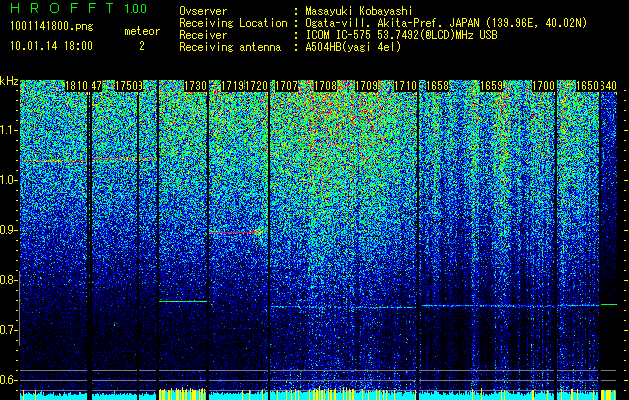Screen dimensions: 629x400
Task: Click the 'Receiver' field label
Action: [x=203, y=35]
